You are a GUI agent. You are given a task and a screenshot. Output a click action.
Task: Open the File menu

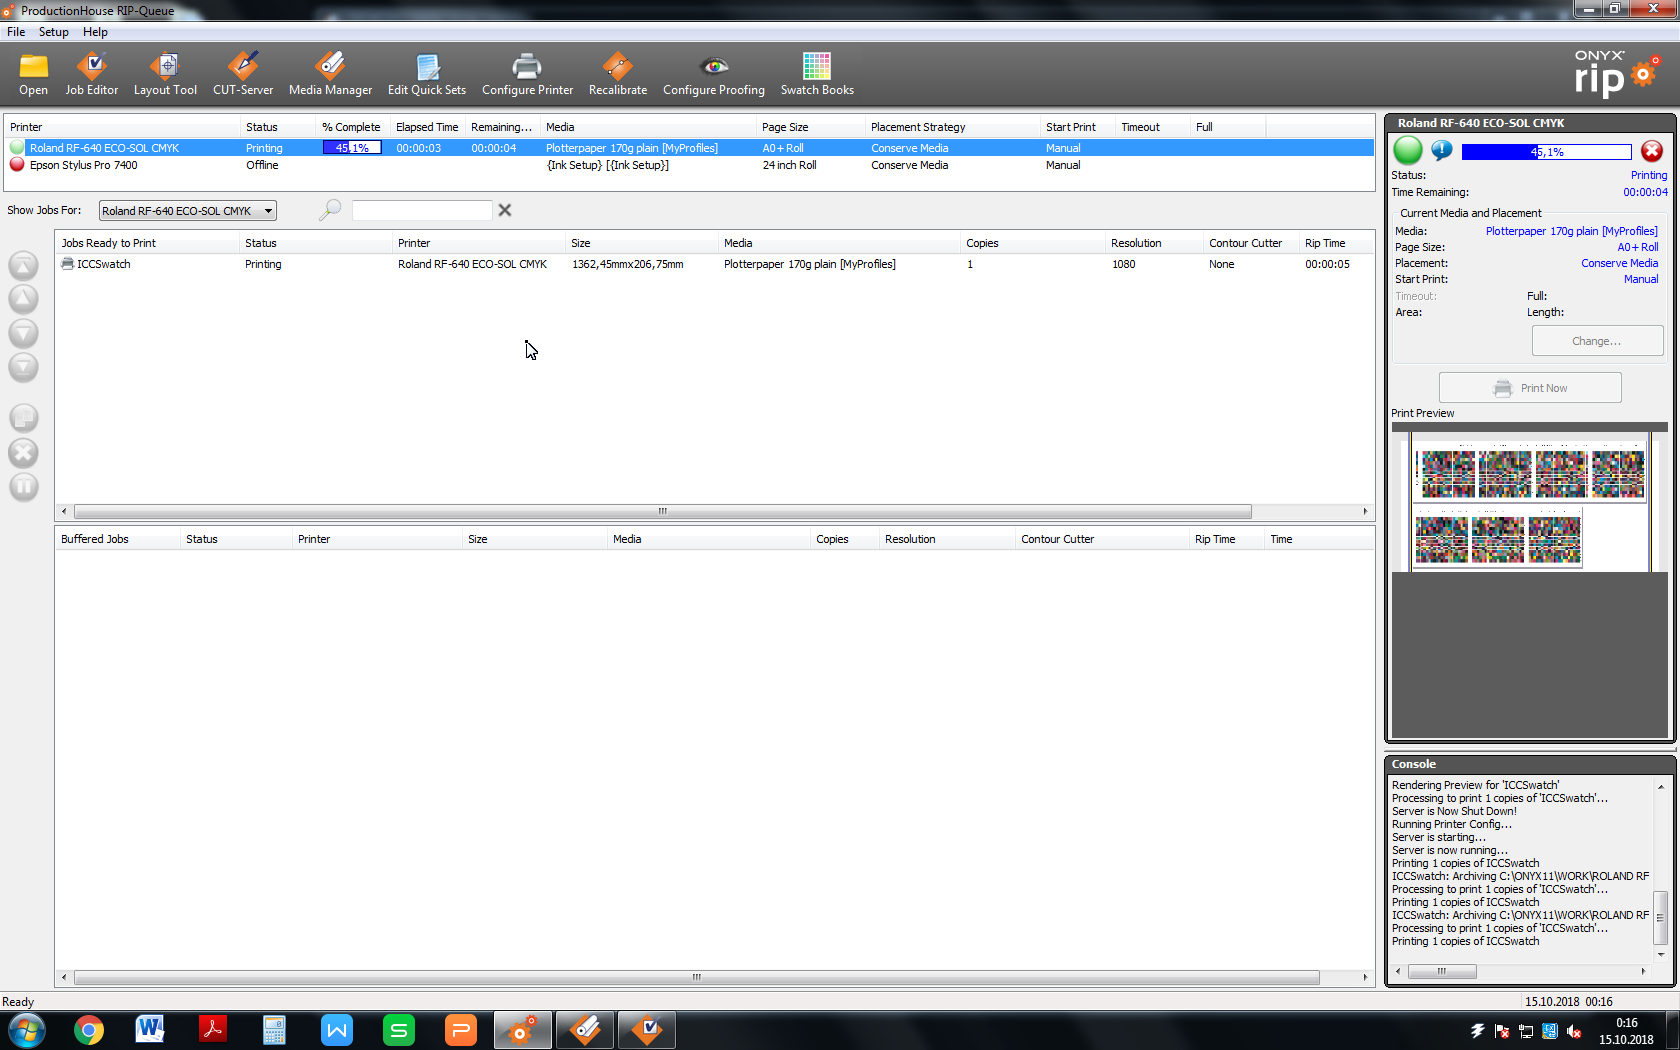point(16,32)
